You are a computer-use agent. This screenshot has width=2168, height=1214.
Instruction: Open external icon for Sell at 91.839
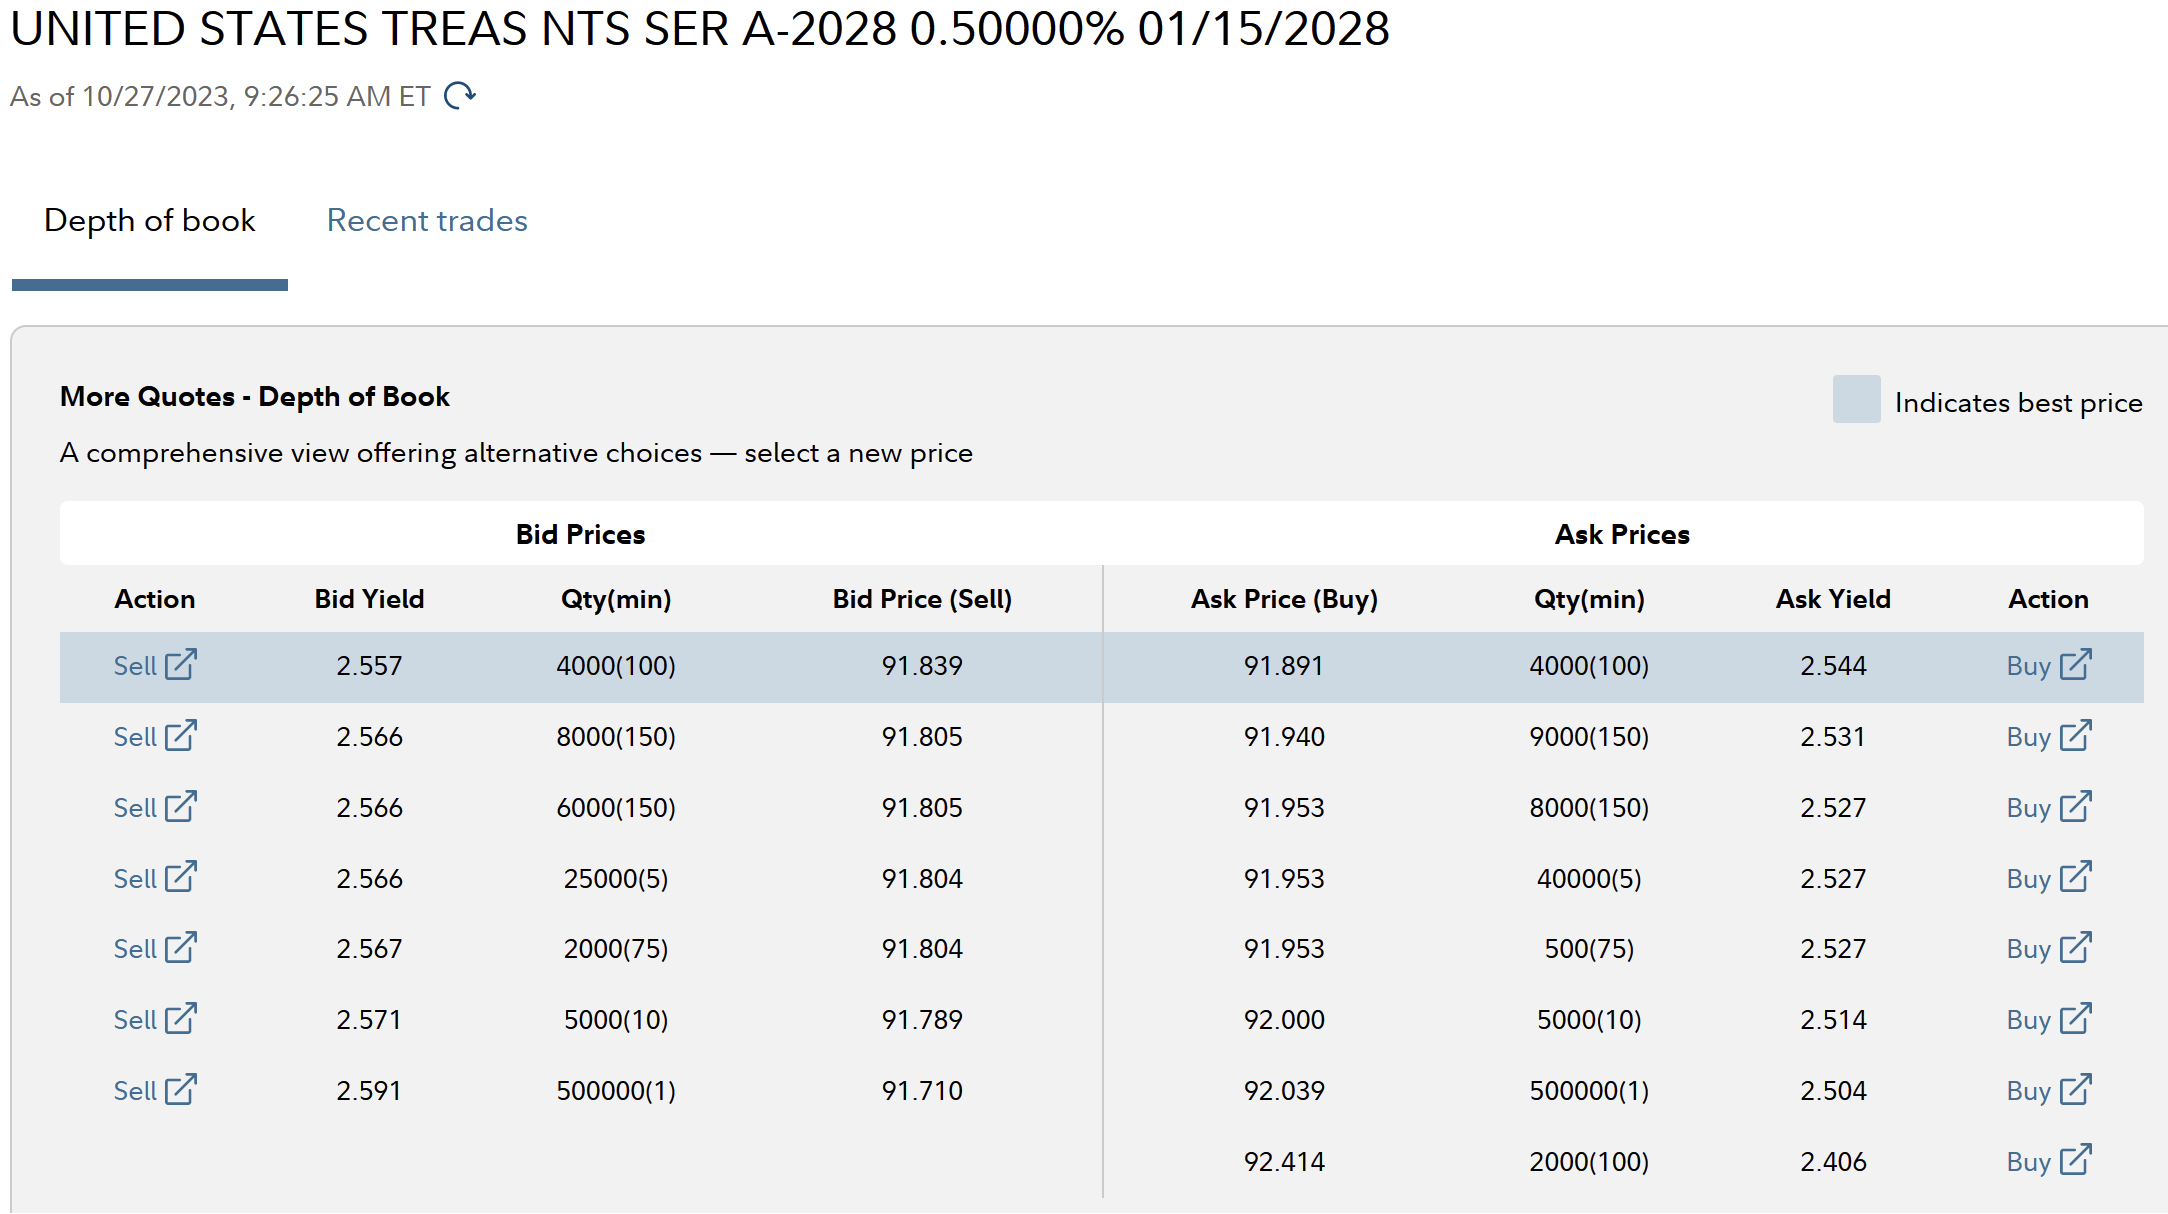[181, 664]
